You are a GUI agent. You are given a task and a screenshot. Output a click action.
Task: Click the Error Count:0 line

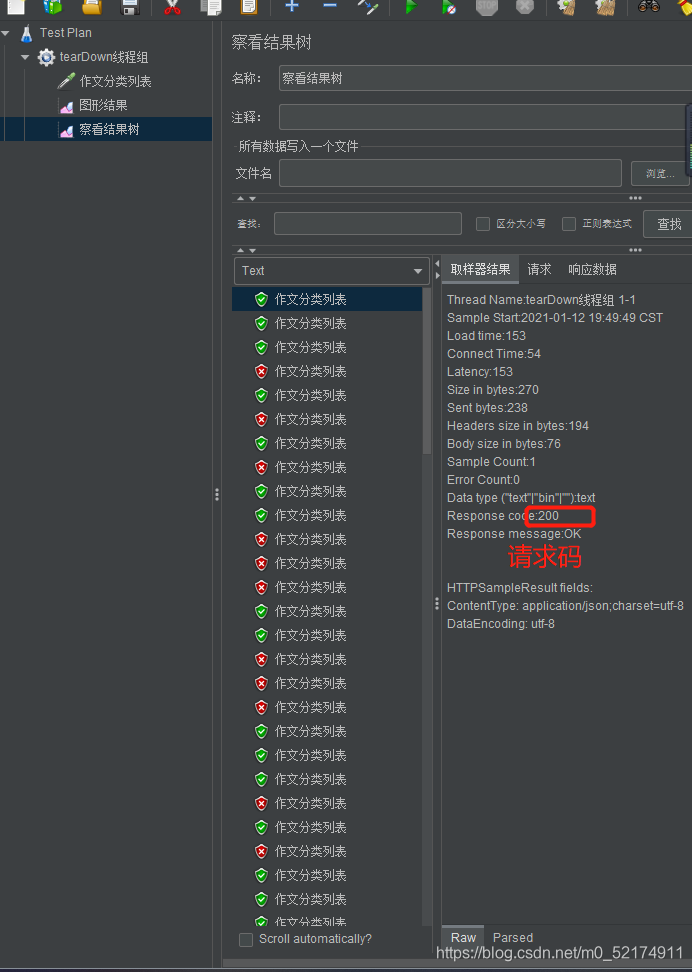click(483, 480)
